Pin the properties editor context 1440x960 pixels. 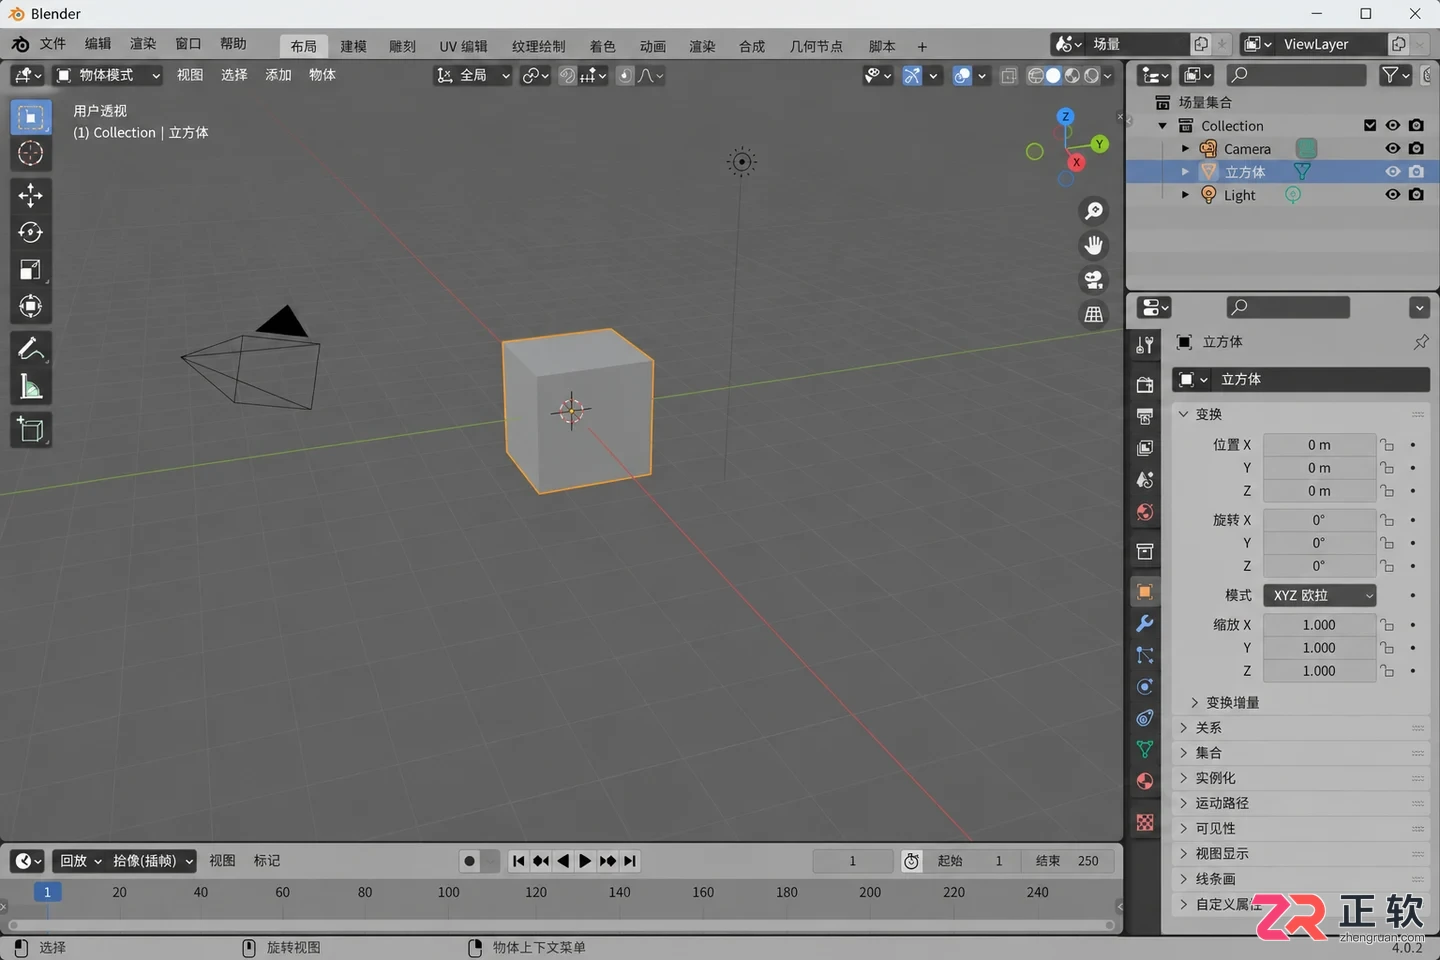pyautogui.click(x=1421, y=342)
